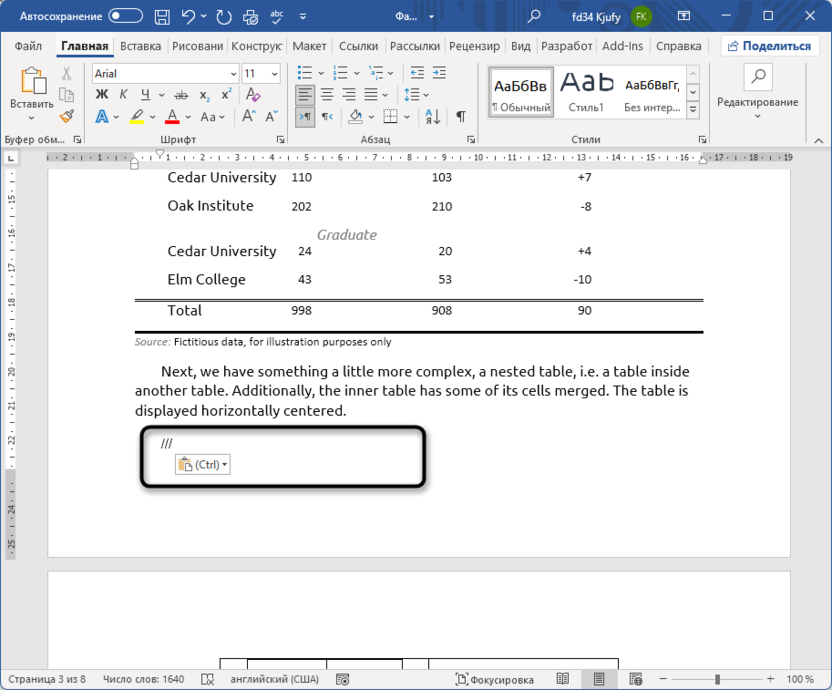Expand the paste options (Ctrl) dropdown
832x690 pixels.
point(225,465)
